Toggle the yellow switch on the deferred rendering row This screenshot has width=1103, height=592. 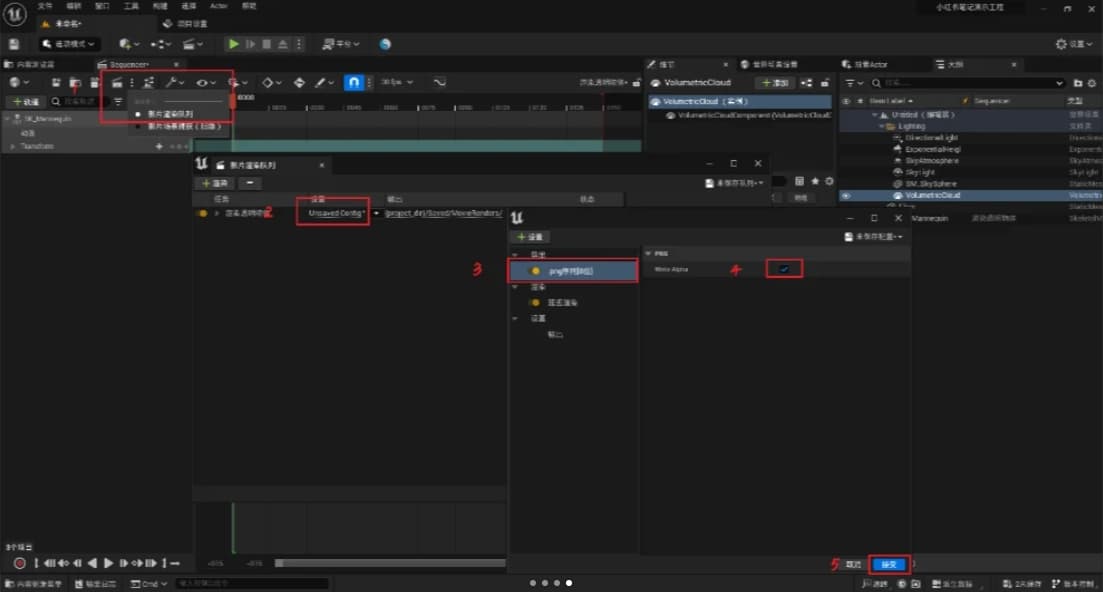535,302
